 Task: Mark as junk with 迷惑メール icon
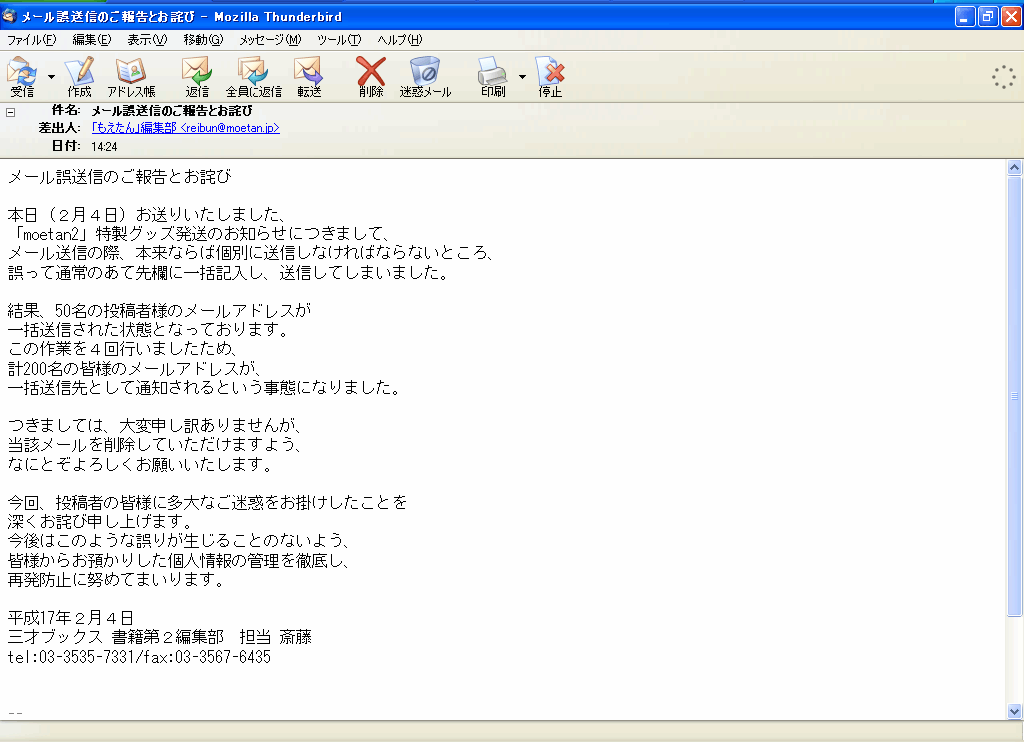coord(425,75)
